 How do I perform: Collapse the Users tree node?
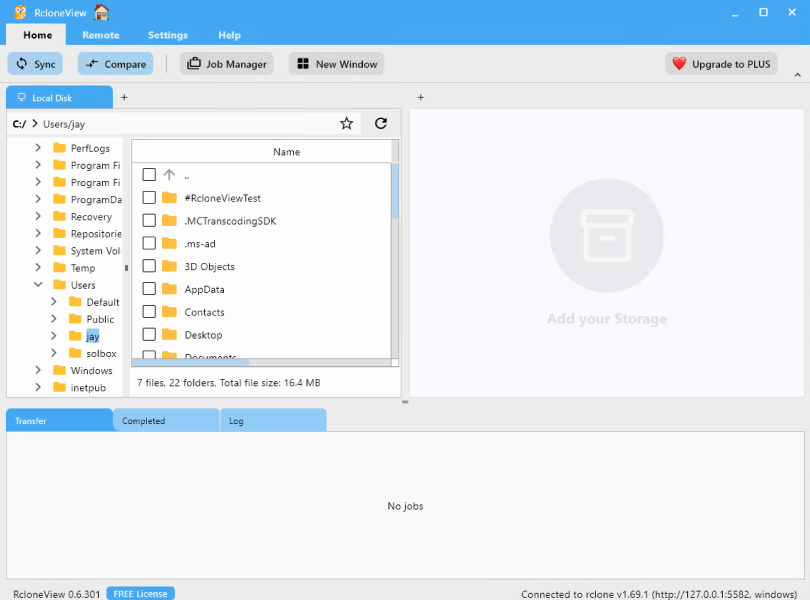pyautogui.click(x=38, y=285)
